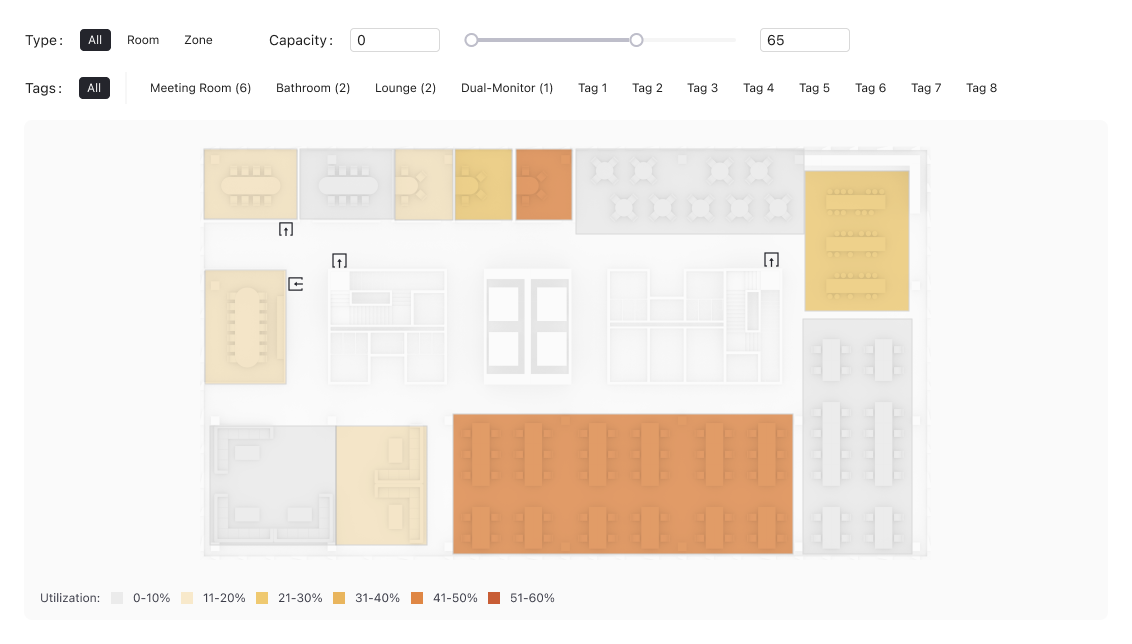Choose the Tag 5 filter
Screen dimensions: 1132x644
(814, 88)
